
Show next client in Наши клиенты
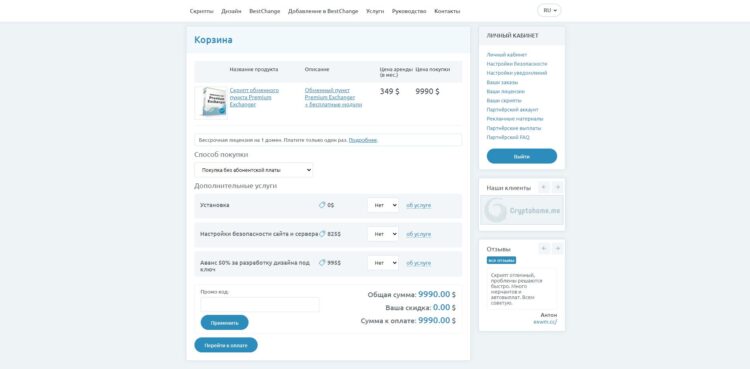557,187
